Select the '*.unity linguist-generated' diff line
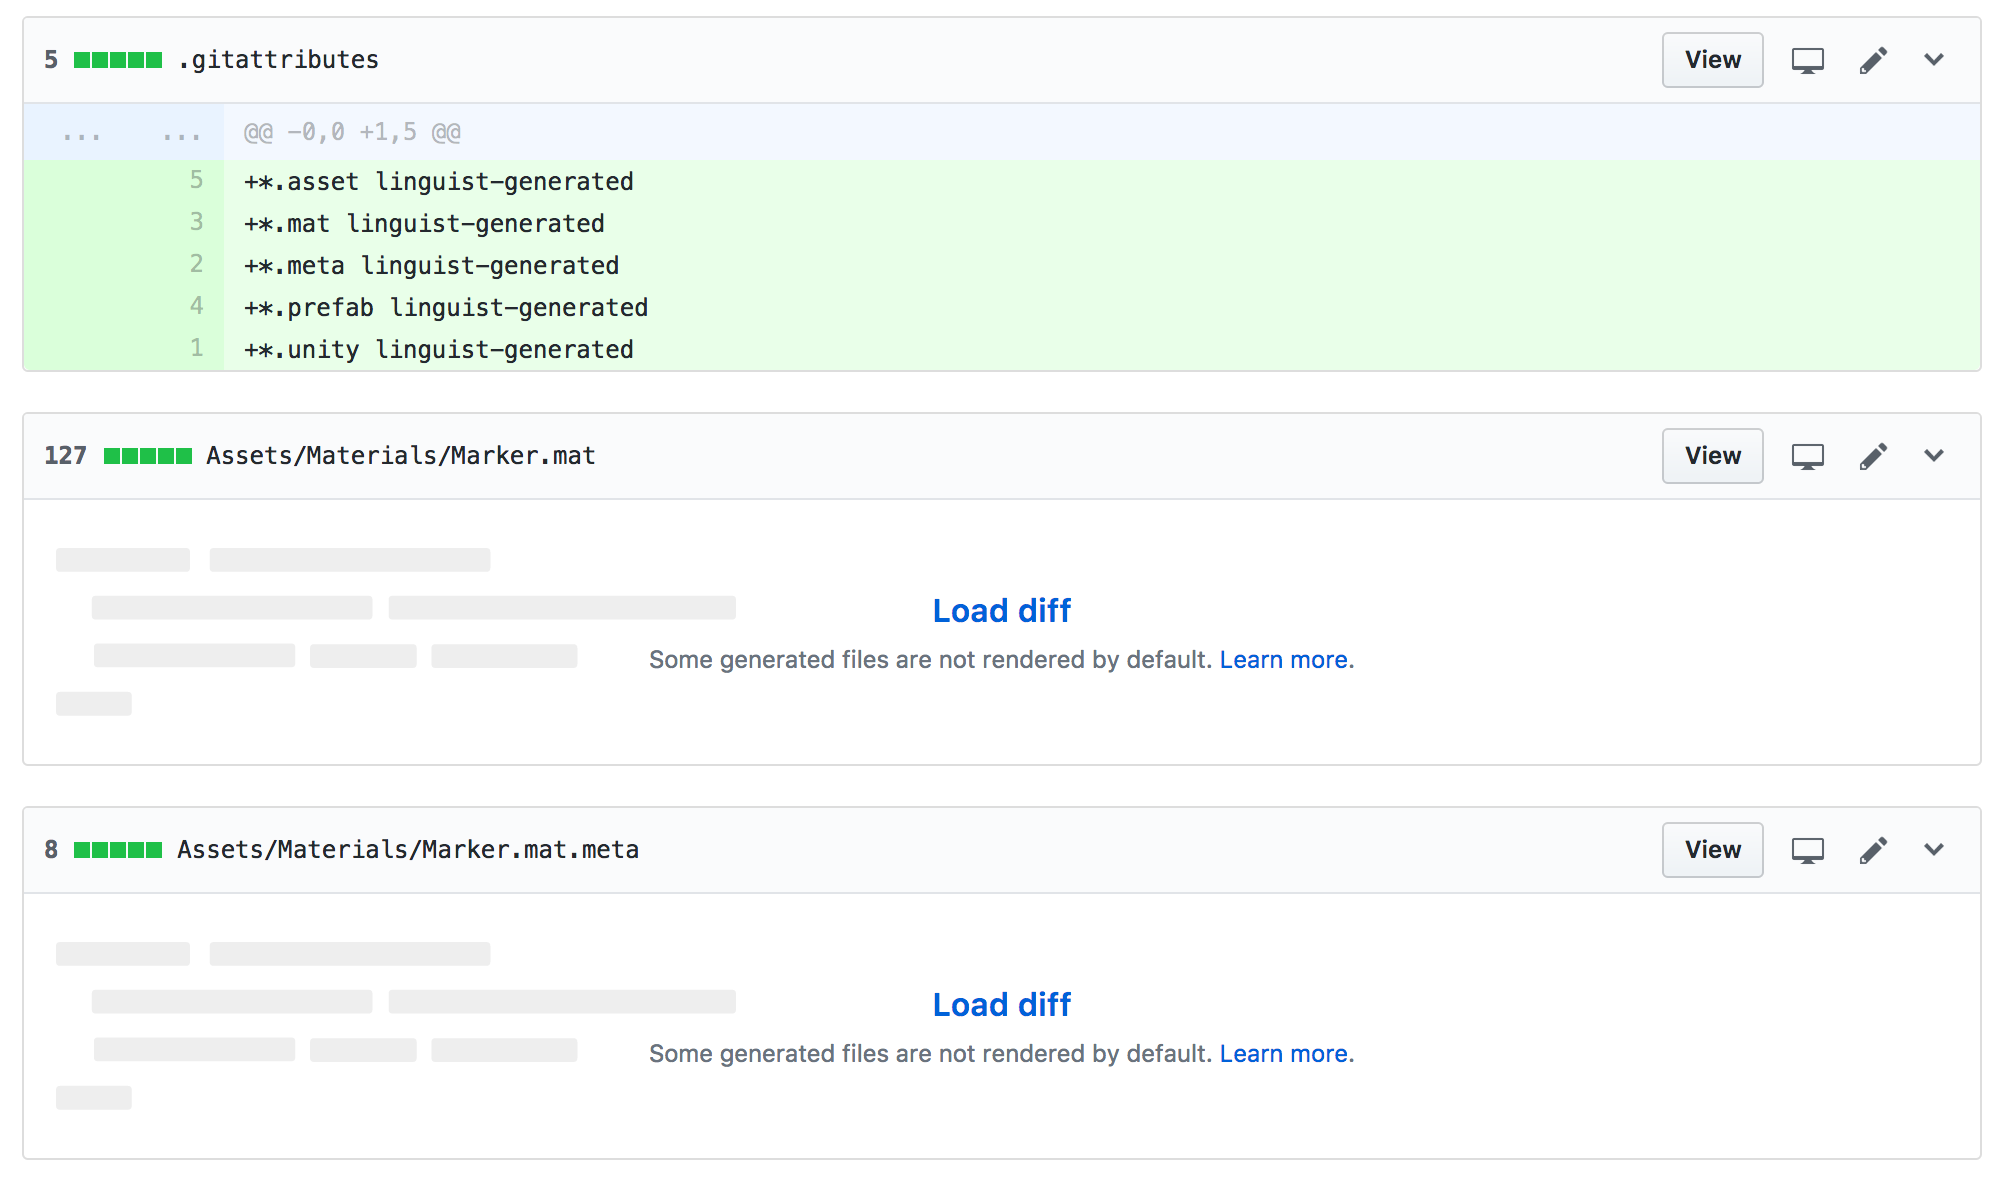Viewport: 2008px width, 1178px height. point(1001,349)
